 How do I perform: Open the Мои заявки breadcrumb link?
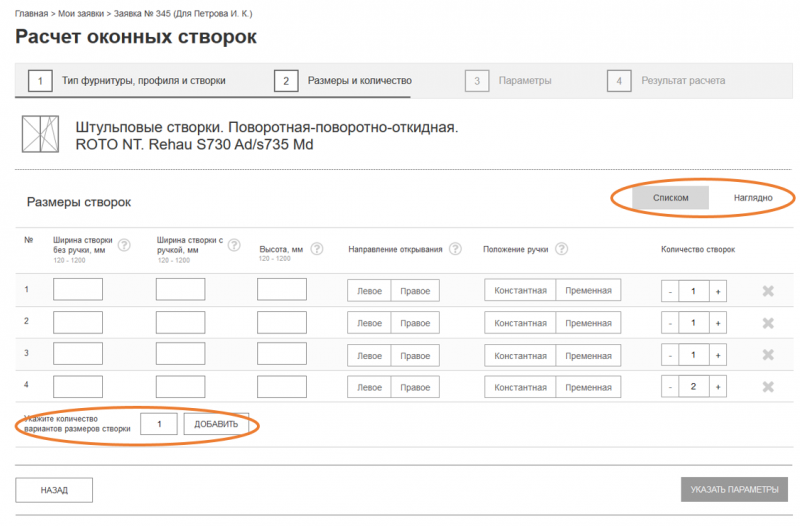(81, 14)
